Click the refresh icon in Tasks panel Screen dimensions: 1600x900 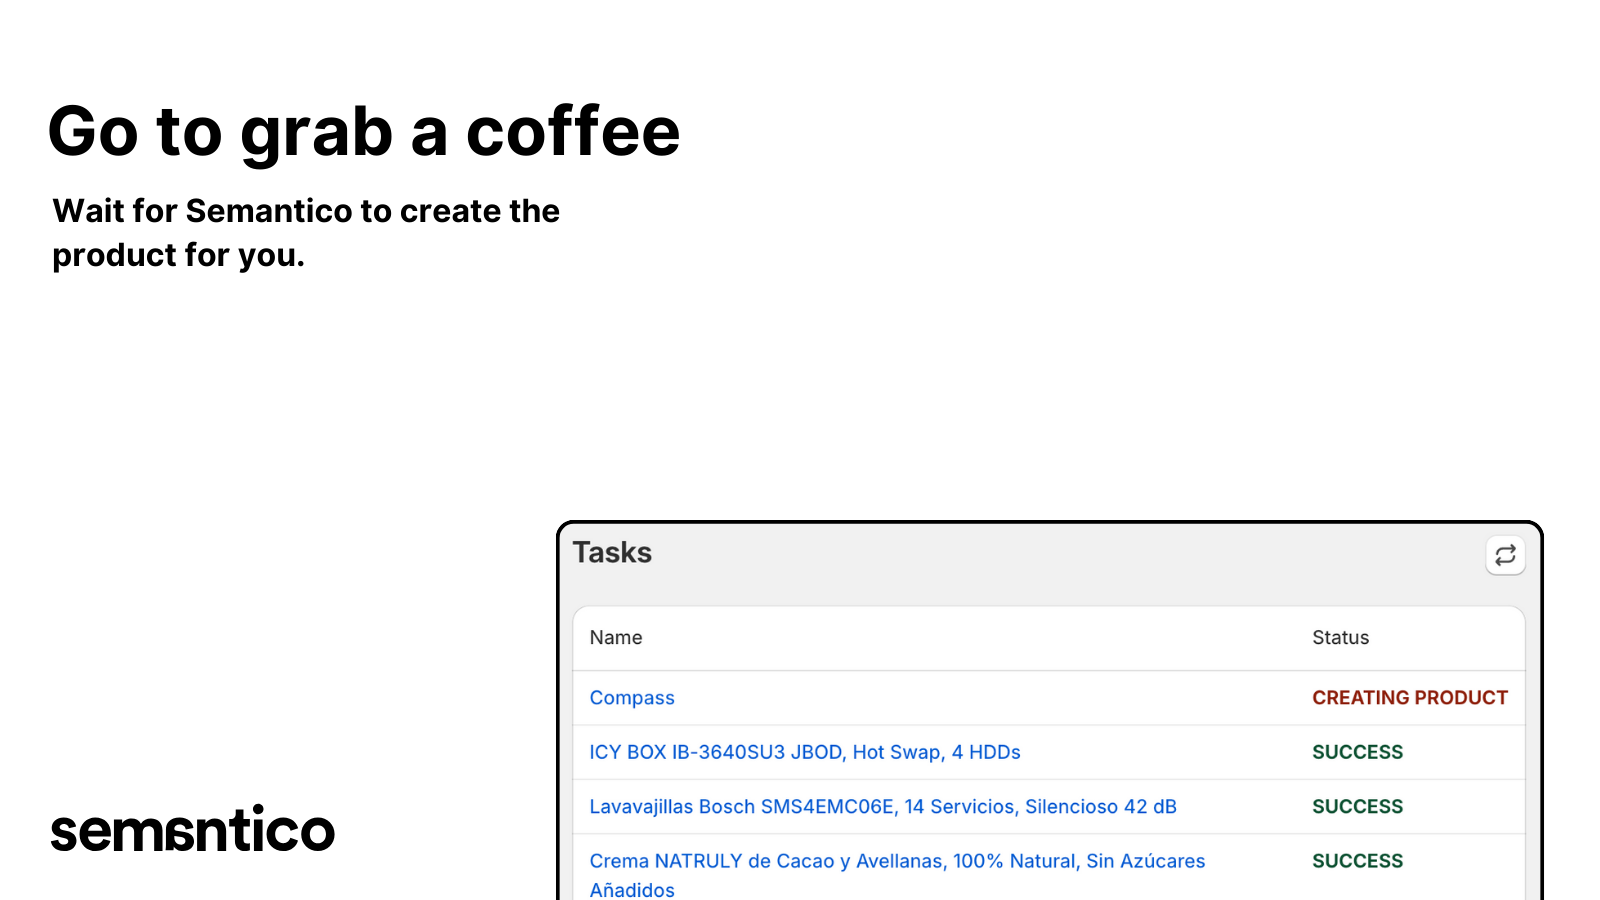click(1506, 555)
